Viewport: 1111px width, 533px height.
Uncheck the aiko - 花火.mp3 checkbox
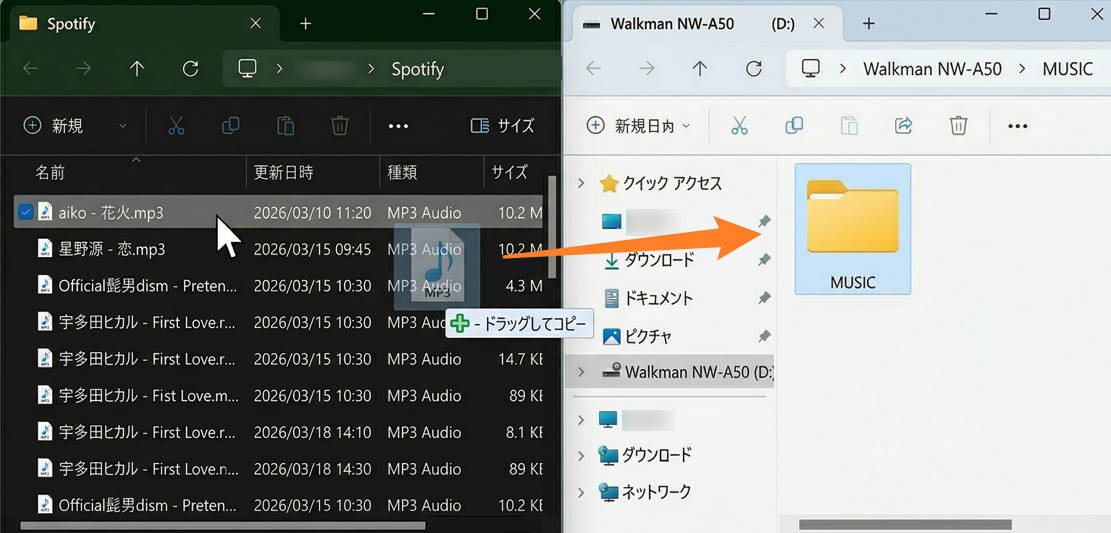[25, 211]
